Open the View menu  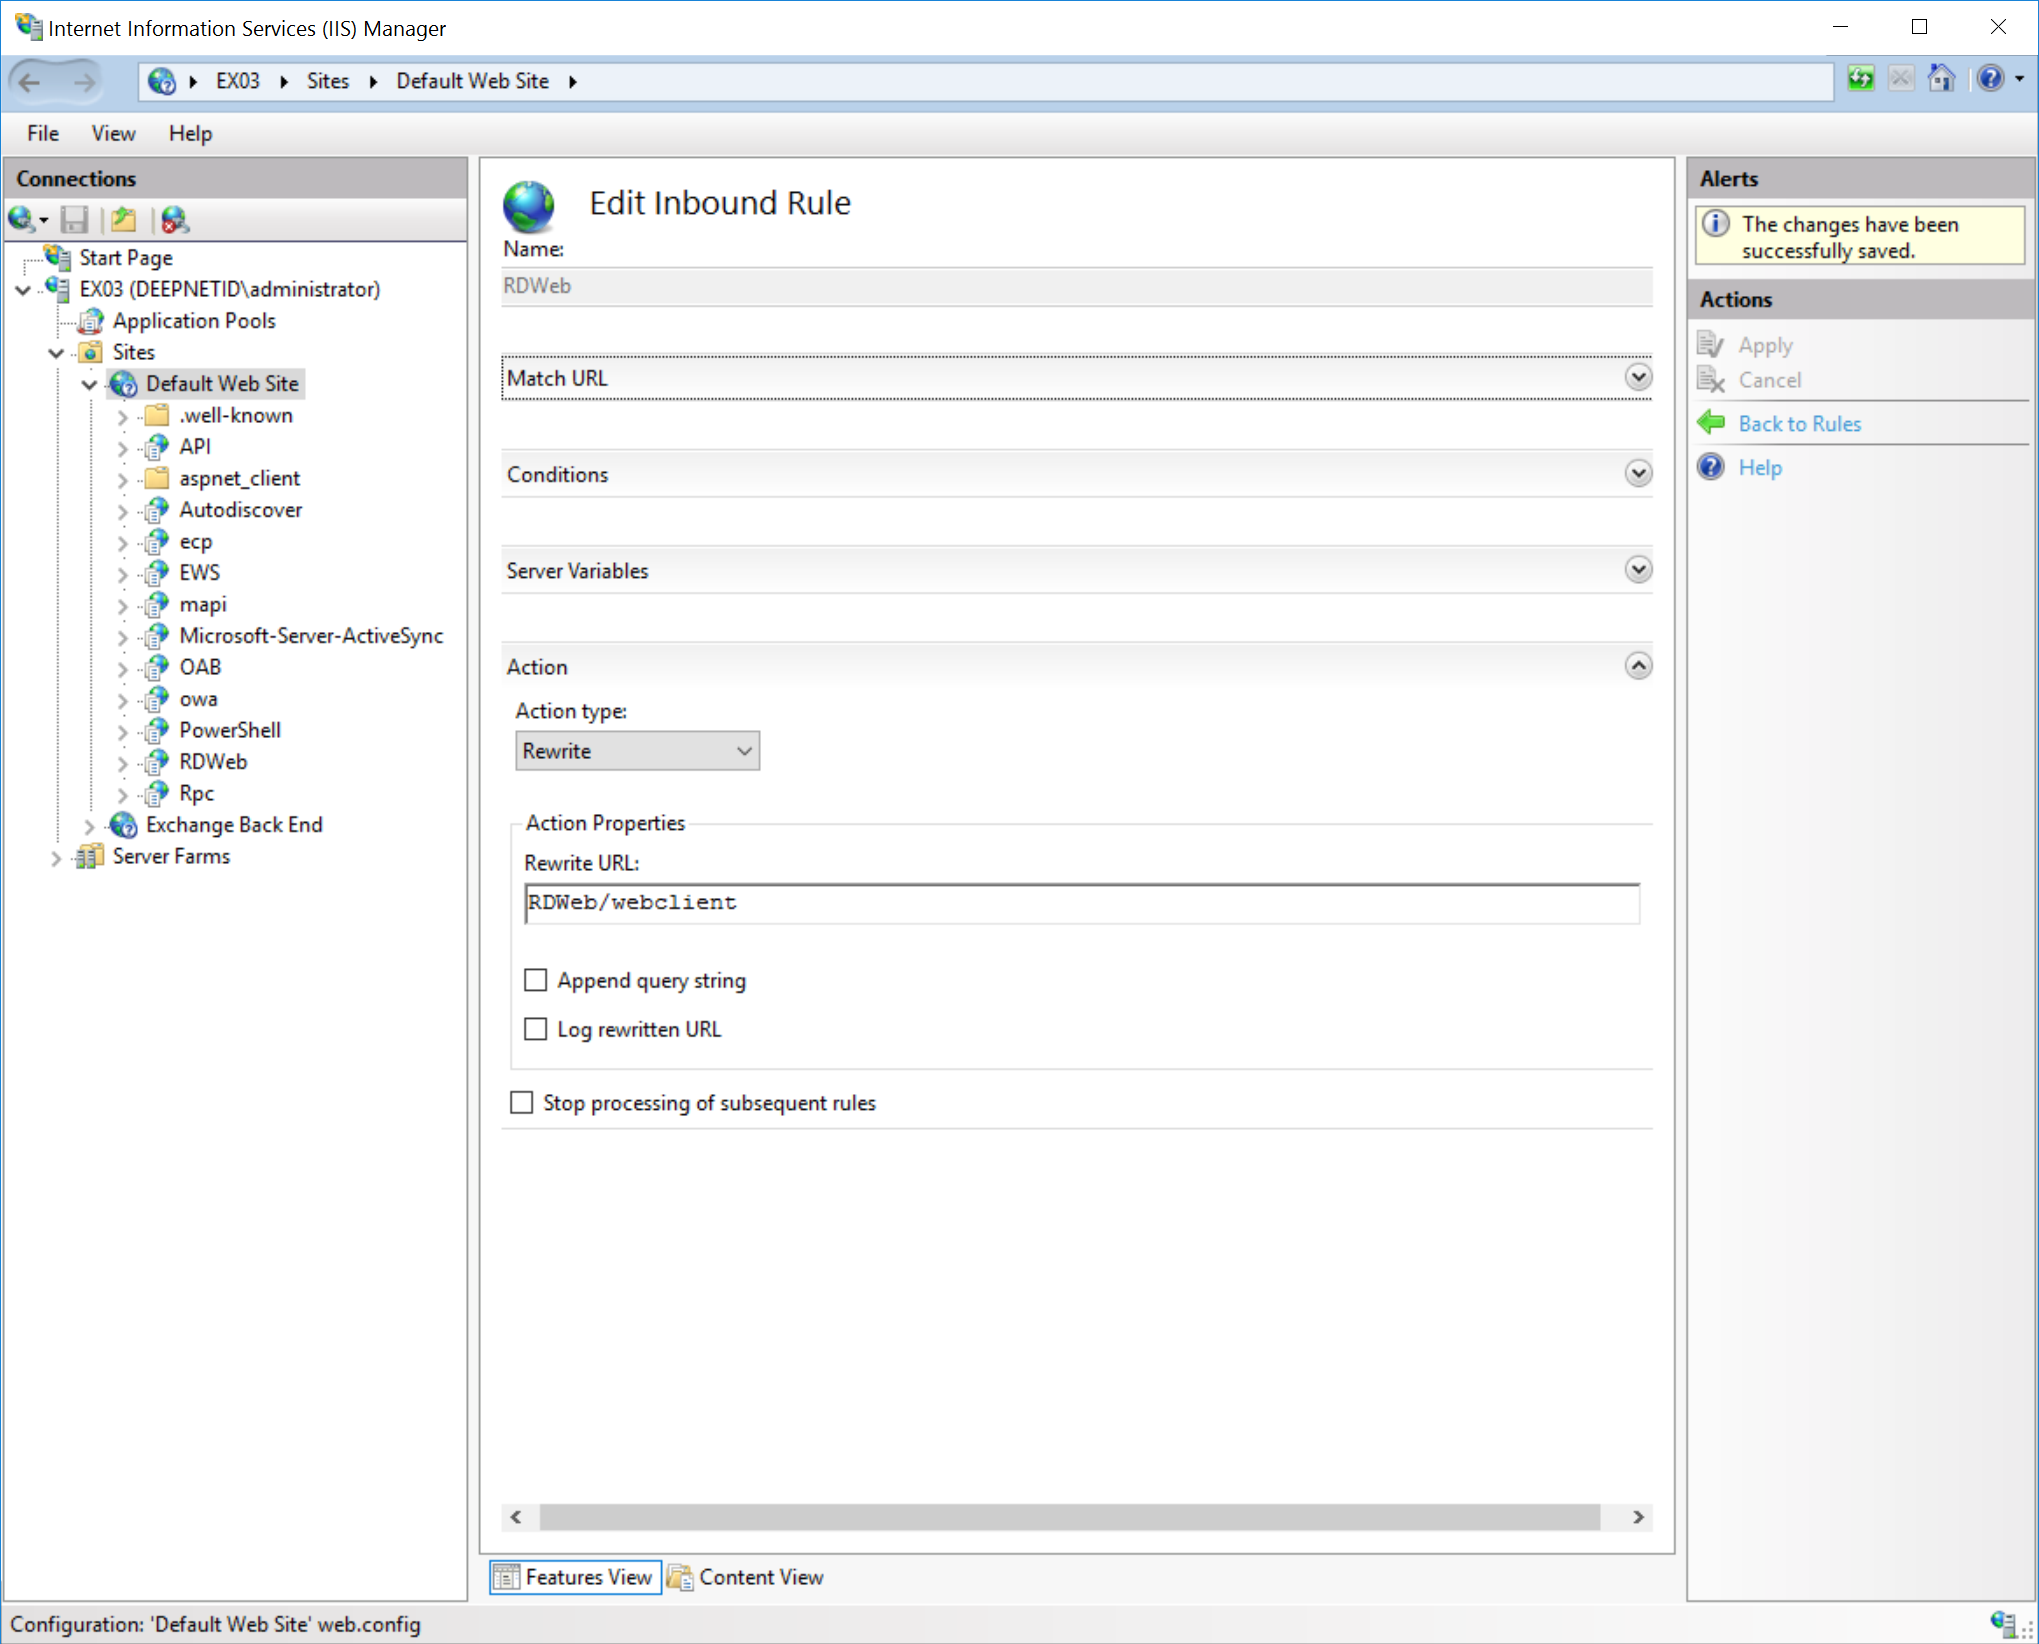(x=113, y=133)
